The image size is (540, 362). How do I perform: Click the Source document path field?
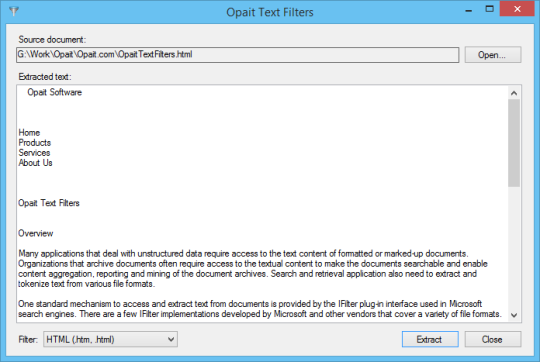238,55
